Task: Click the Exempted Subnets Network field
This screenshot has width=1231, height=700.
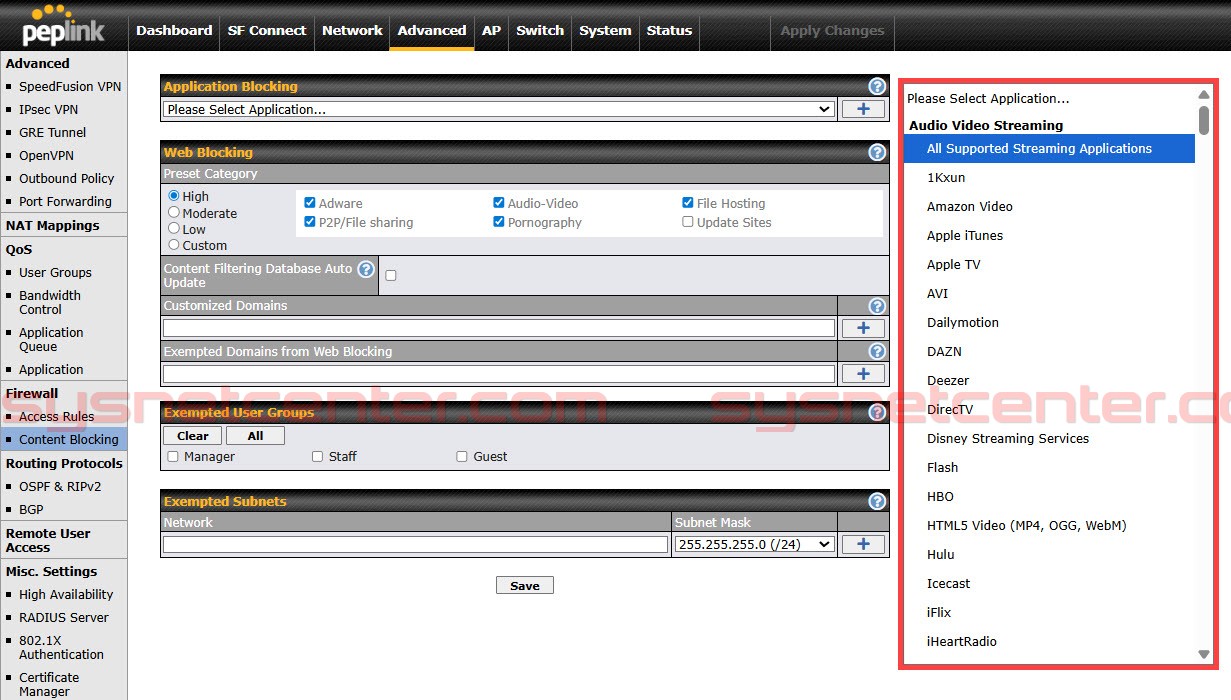Action: (x=415, y=544)
